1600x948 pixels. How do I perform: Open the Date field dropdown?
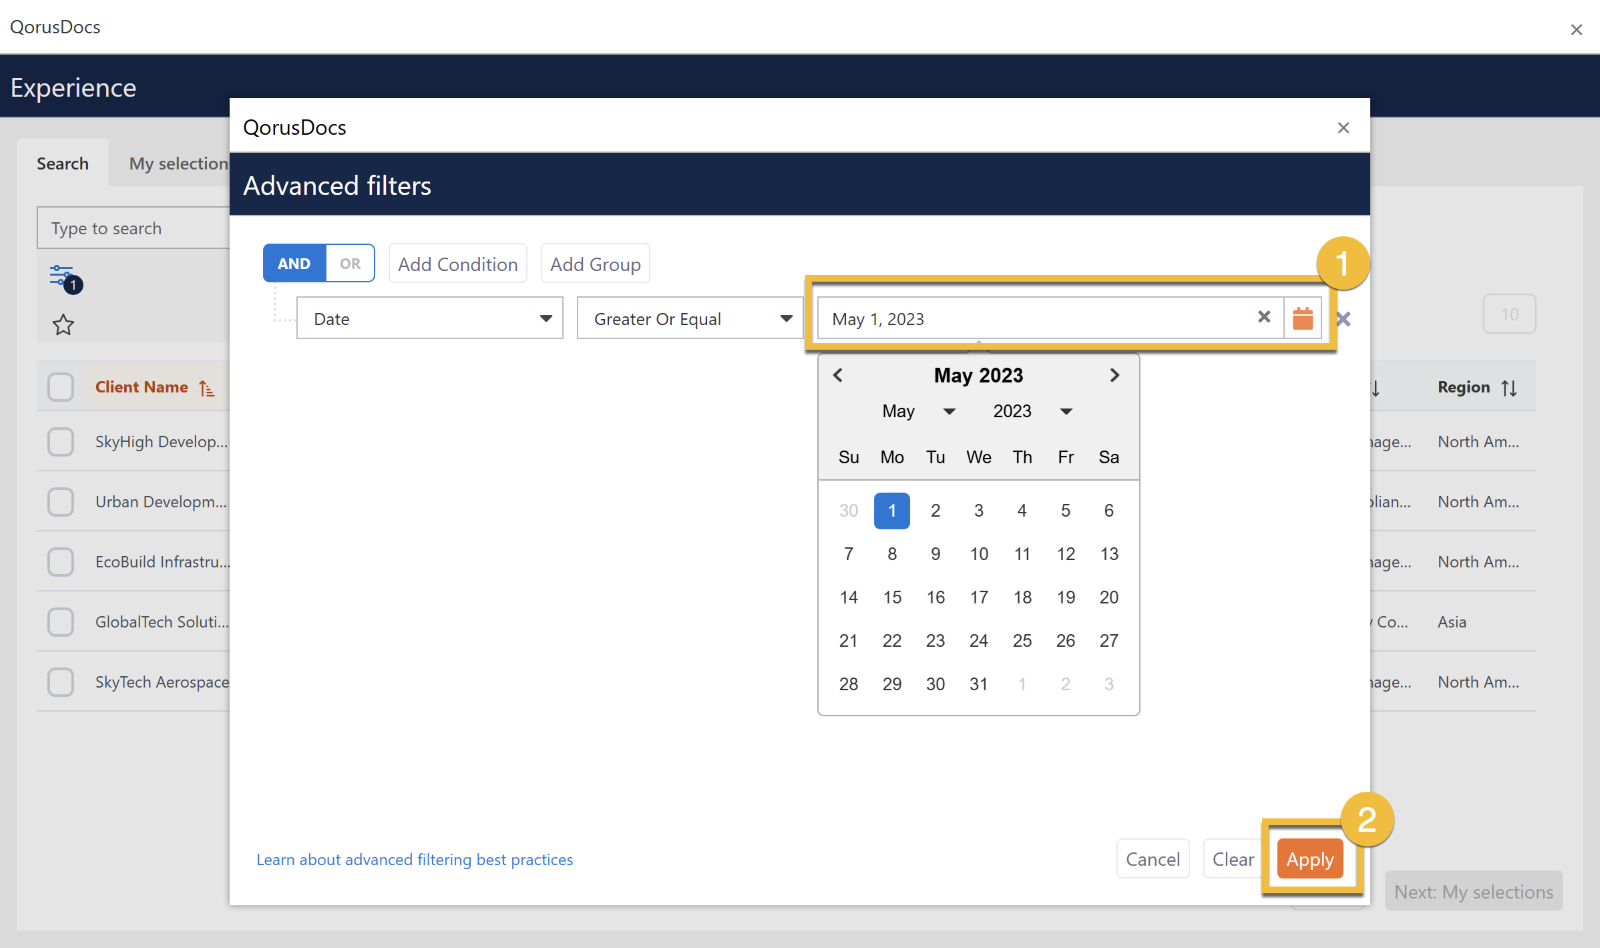[x=430, y=318]
